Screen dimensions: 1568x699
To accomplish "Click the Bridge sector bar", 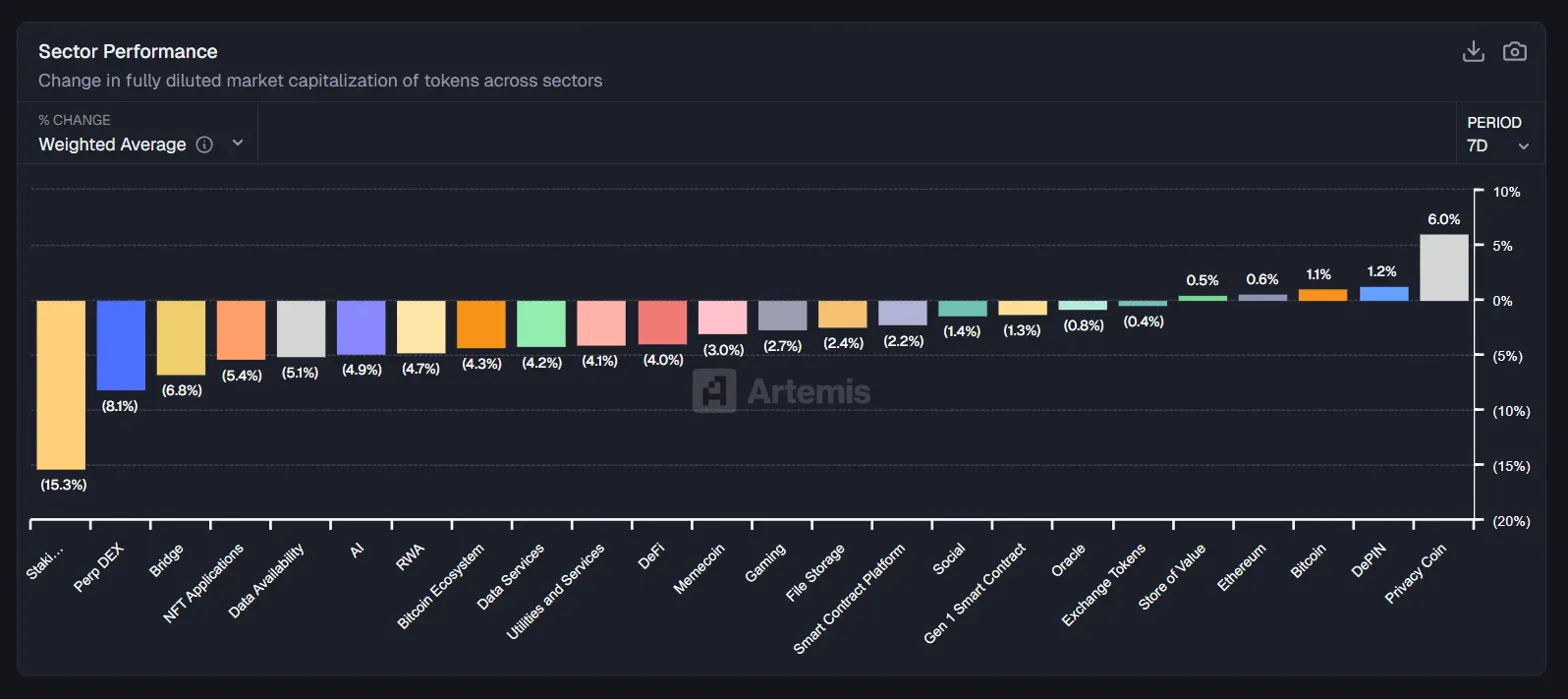I will [181, 338].
